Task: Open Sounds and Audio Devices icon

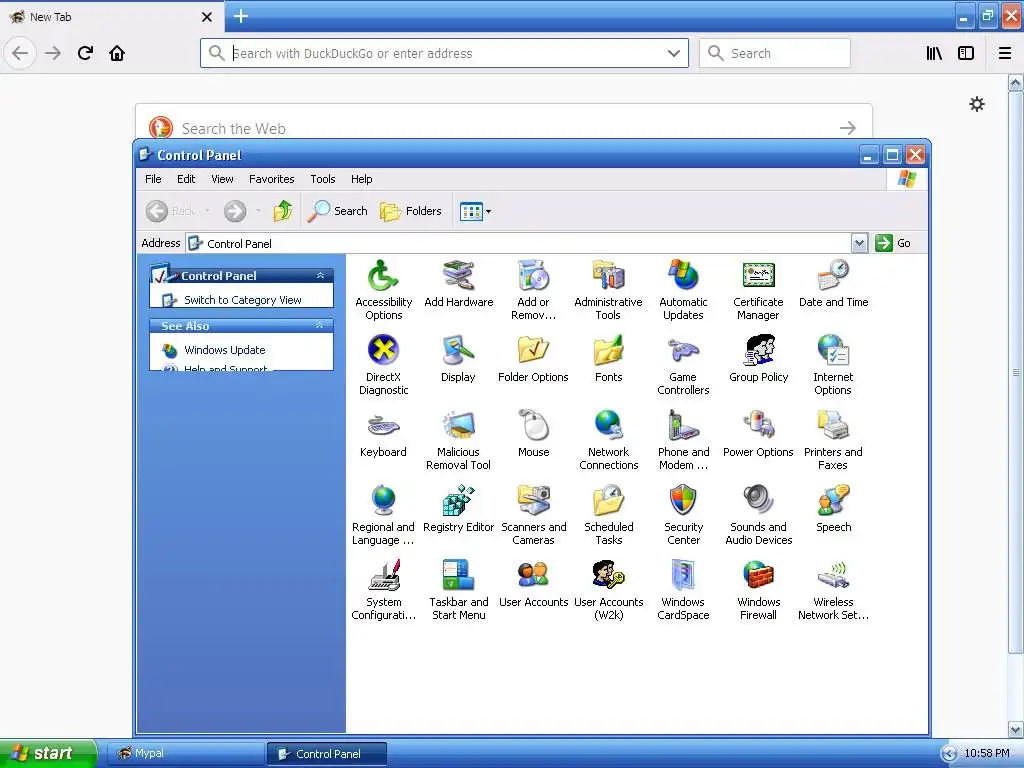Action: coord(758,515)
